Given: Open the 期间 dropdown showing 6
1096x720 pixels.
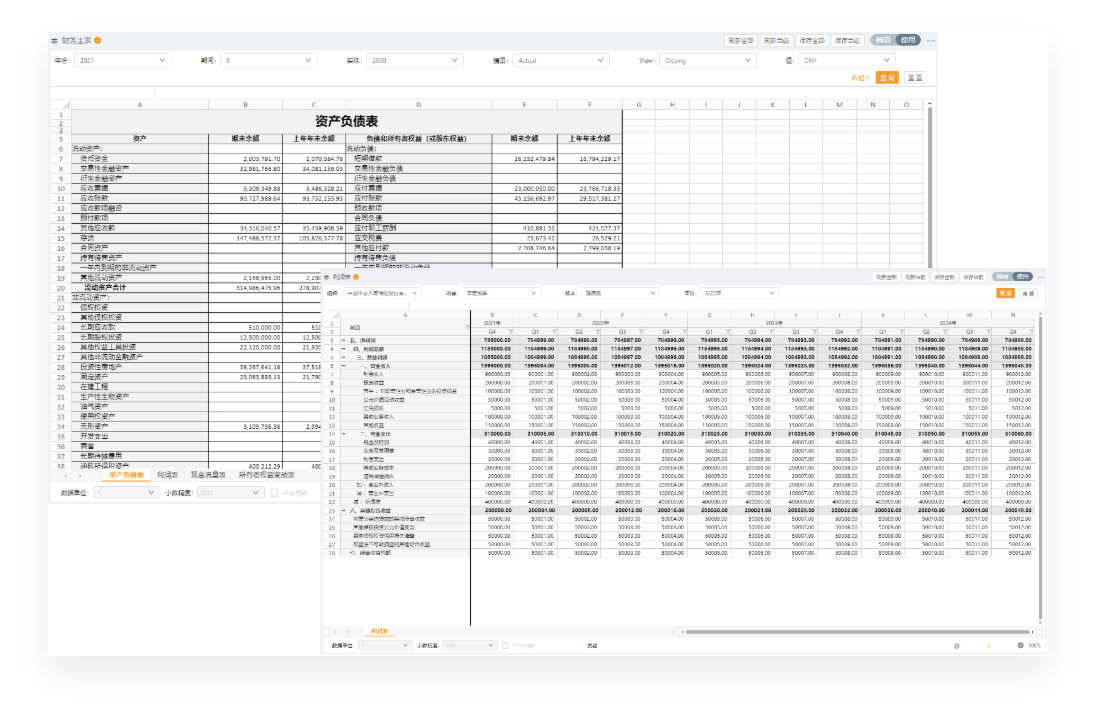Looking at the screenshot, I should click(268, 61).
